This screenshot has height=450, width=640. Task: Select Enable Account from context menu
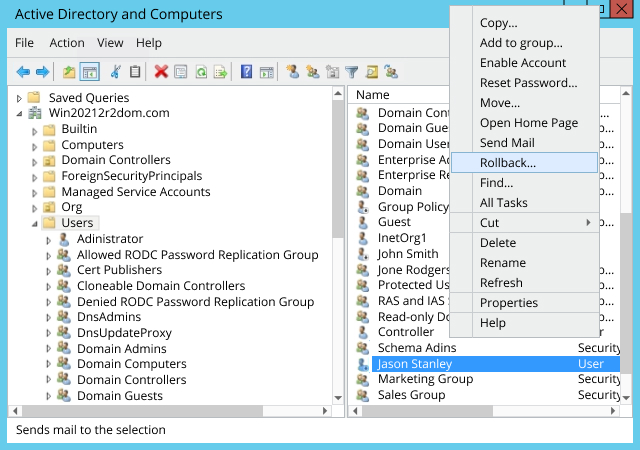[524, 63]
